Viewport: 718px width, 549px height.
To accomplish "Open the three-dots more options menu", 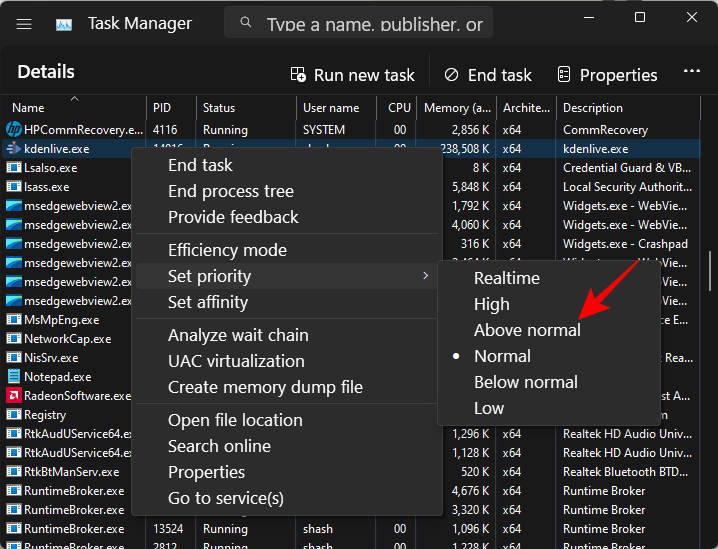I will (x=691, y=72).
